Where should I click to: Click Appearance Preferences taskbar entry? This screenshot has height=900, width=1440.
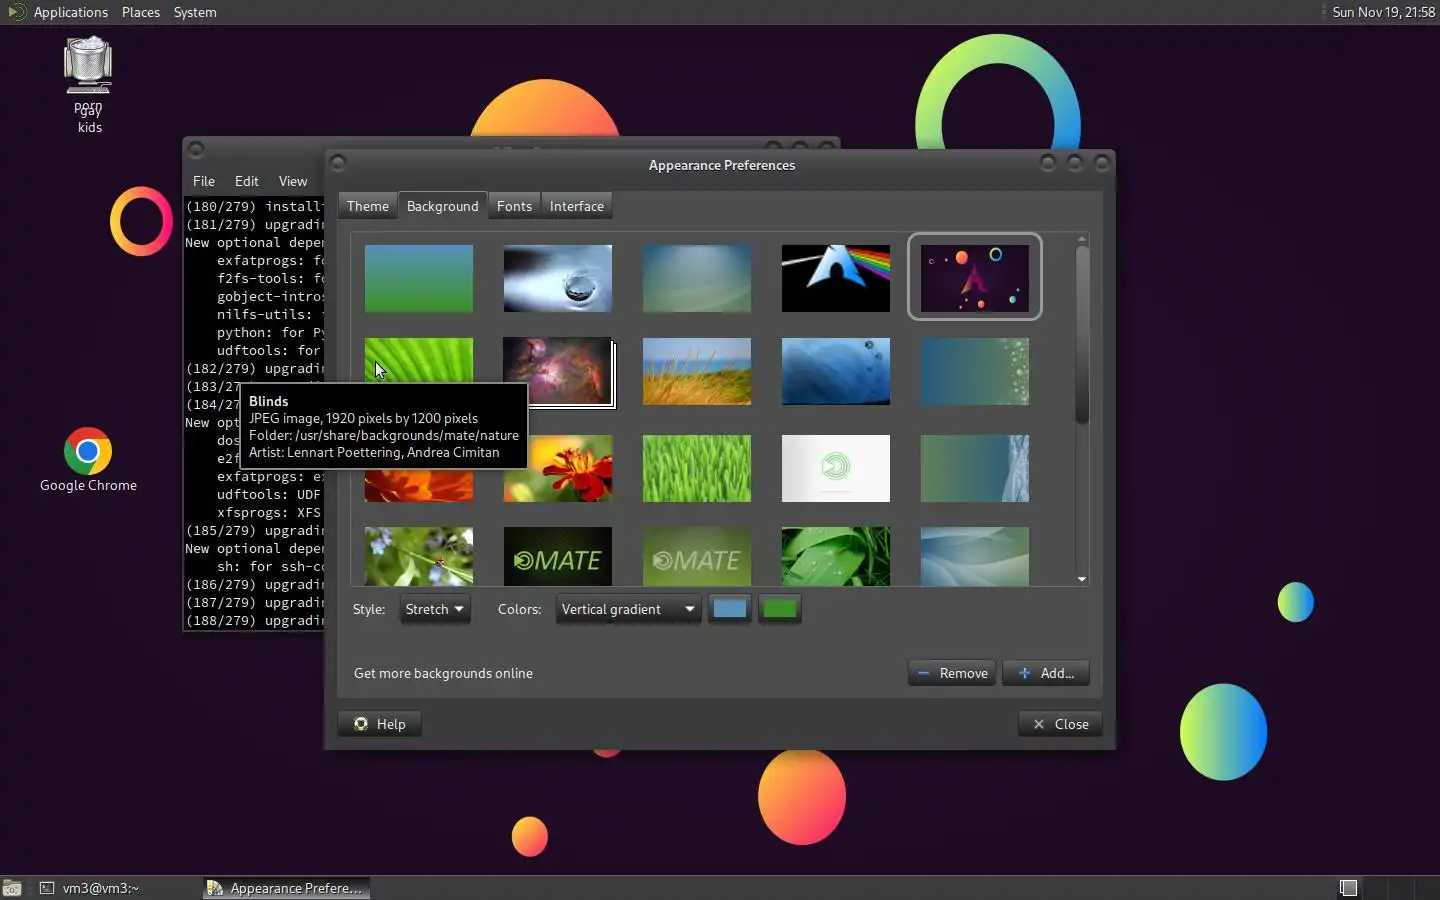(287, 888)
